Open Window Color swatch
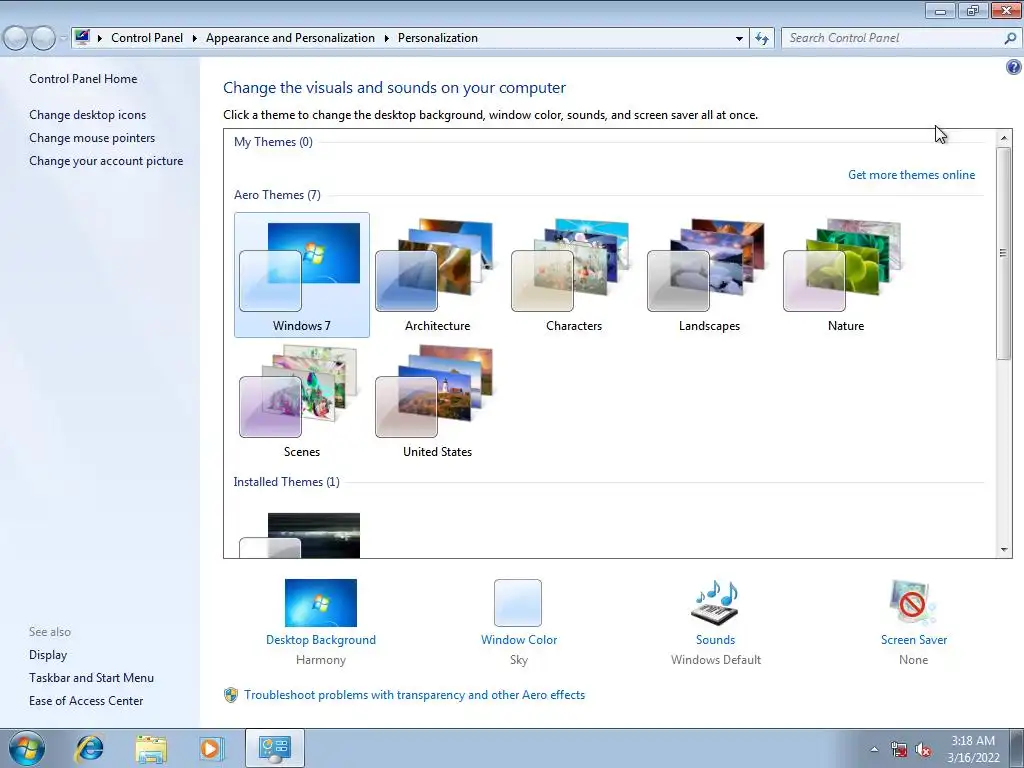The height and width of the screenshot is (768, 1024). pyautogui.click(x=518, y=603)
